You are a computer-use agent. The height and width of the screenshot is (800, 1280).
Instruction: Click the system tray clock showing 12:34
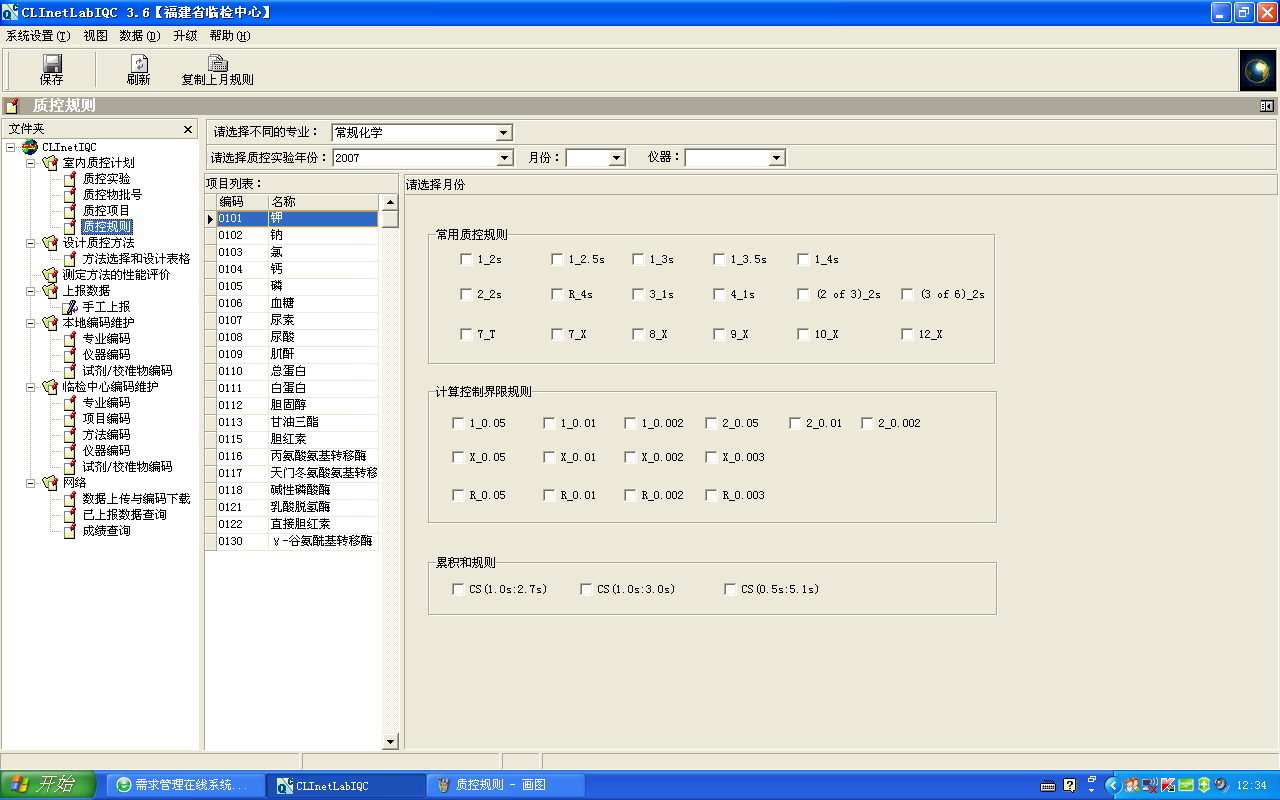coord(1252,785)
